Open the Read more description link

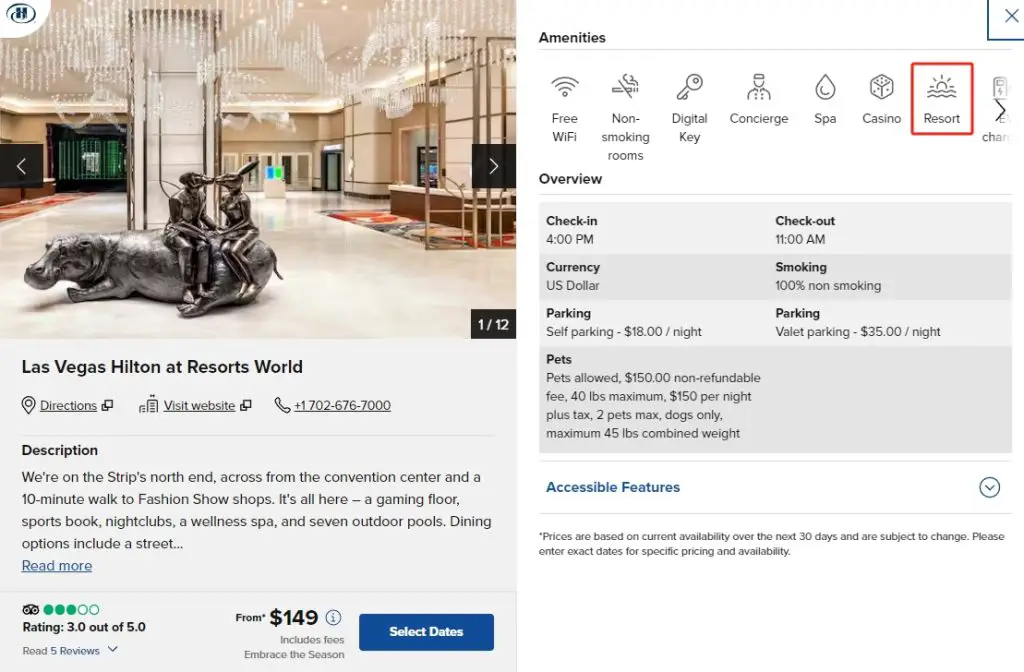[x=56, y=565]
